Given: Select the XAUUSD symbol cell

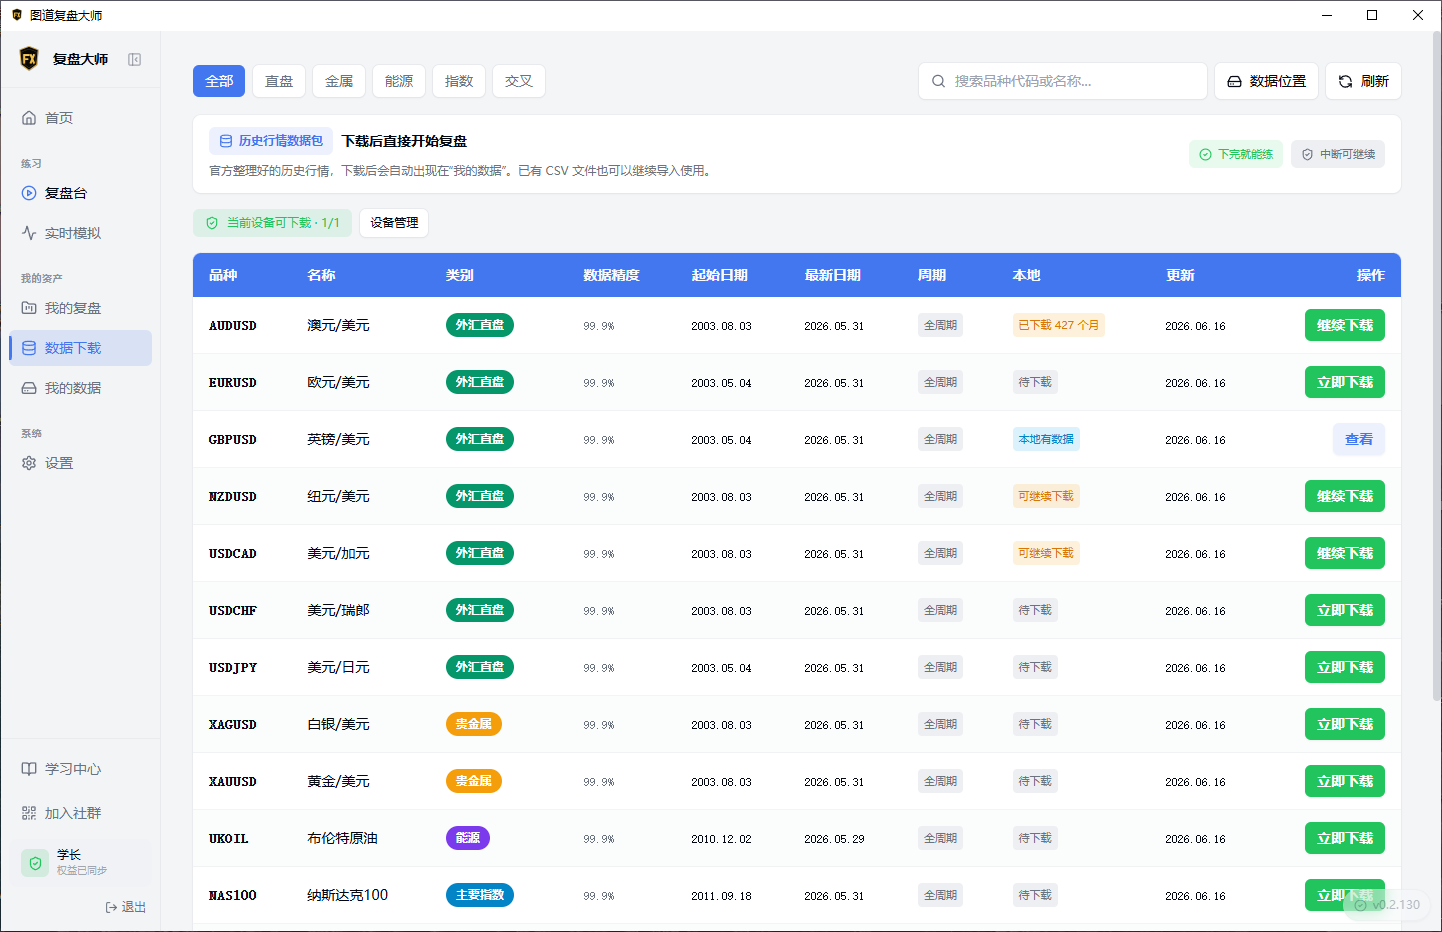Looking at the screenshot, I should [x=233, y=782].
